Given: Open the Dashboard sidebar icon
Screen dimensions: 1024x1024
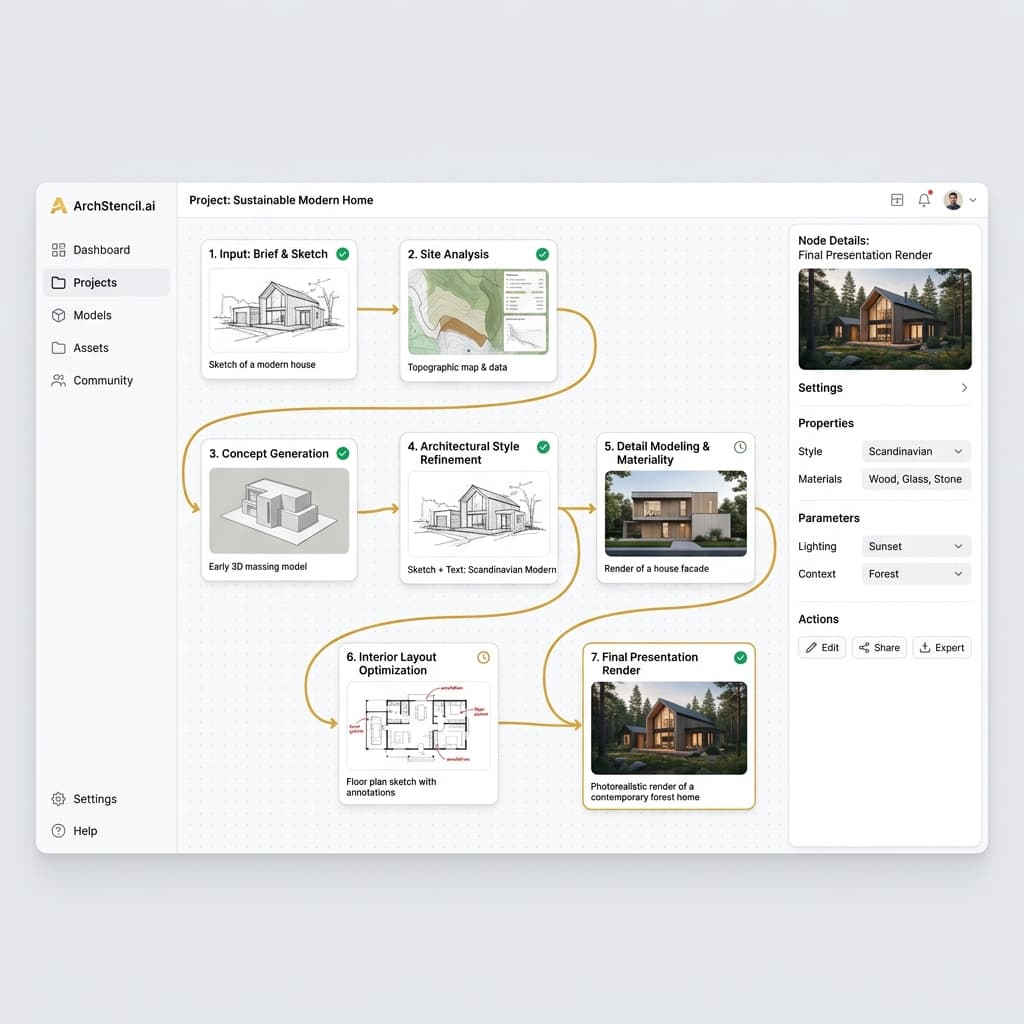Looking at the screenshot, I should click(57, 250).
